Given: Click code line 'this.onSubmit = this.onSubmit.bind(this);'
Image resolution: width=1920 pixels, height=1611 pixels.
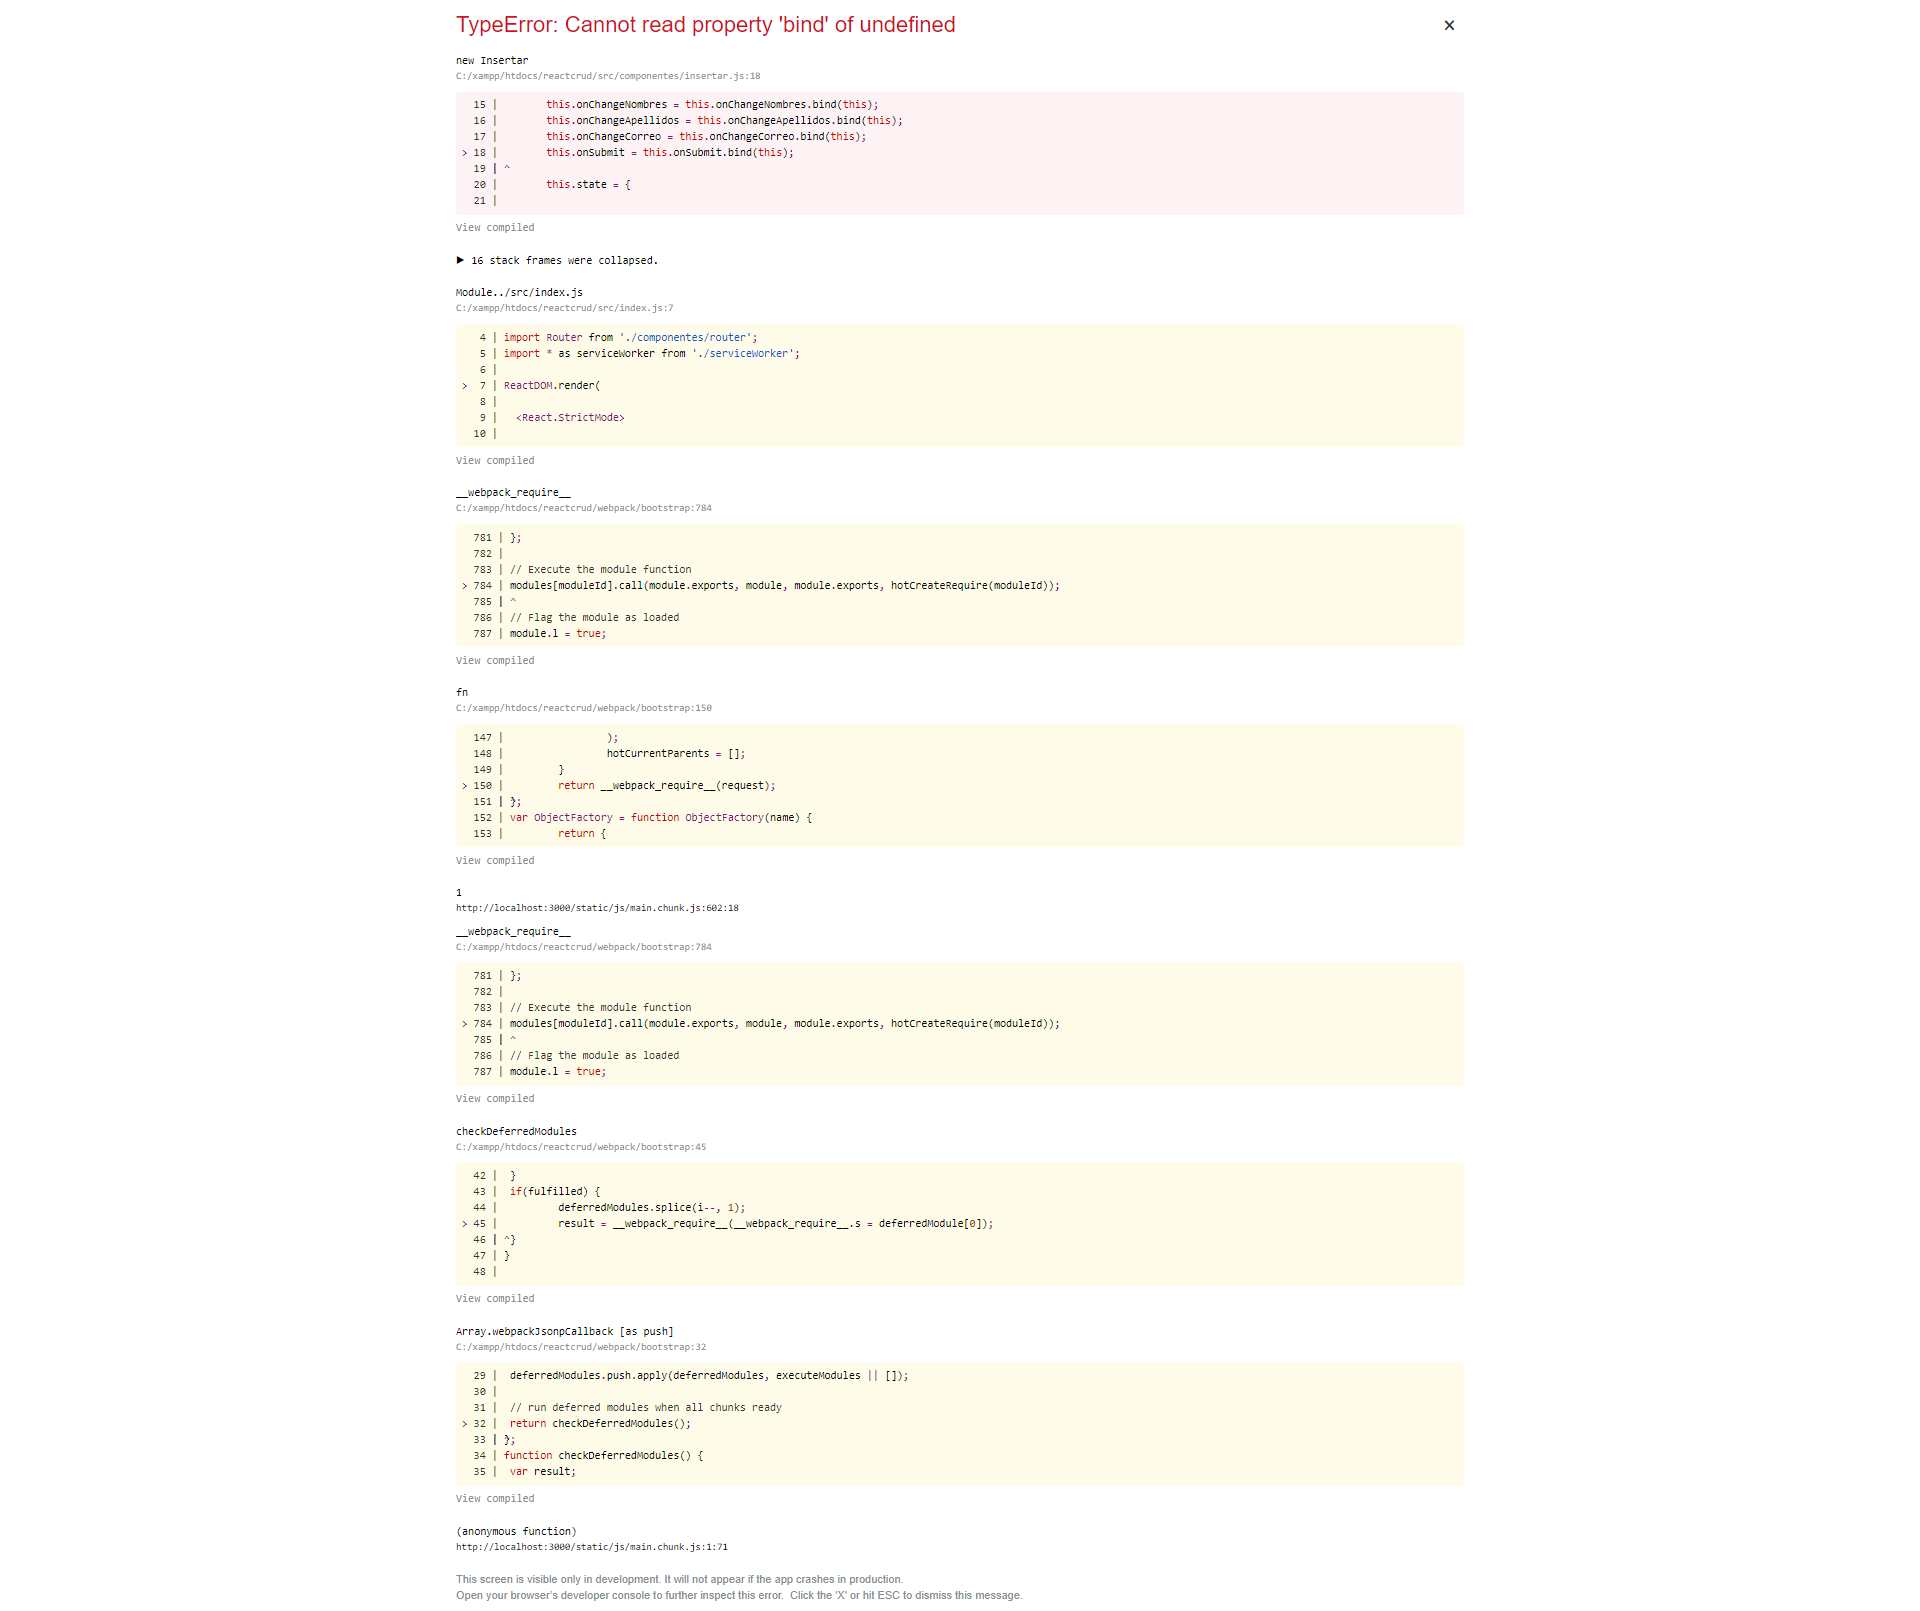Looking at the screenshot, I should (669, 153).
